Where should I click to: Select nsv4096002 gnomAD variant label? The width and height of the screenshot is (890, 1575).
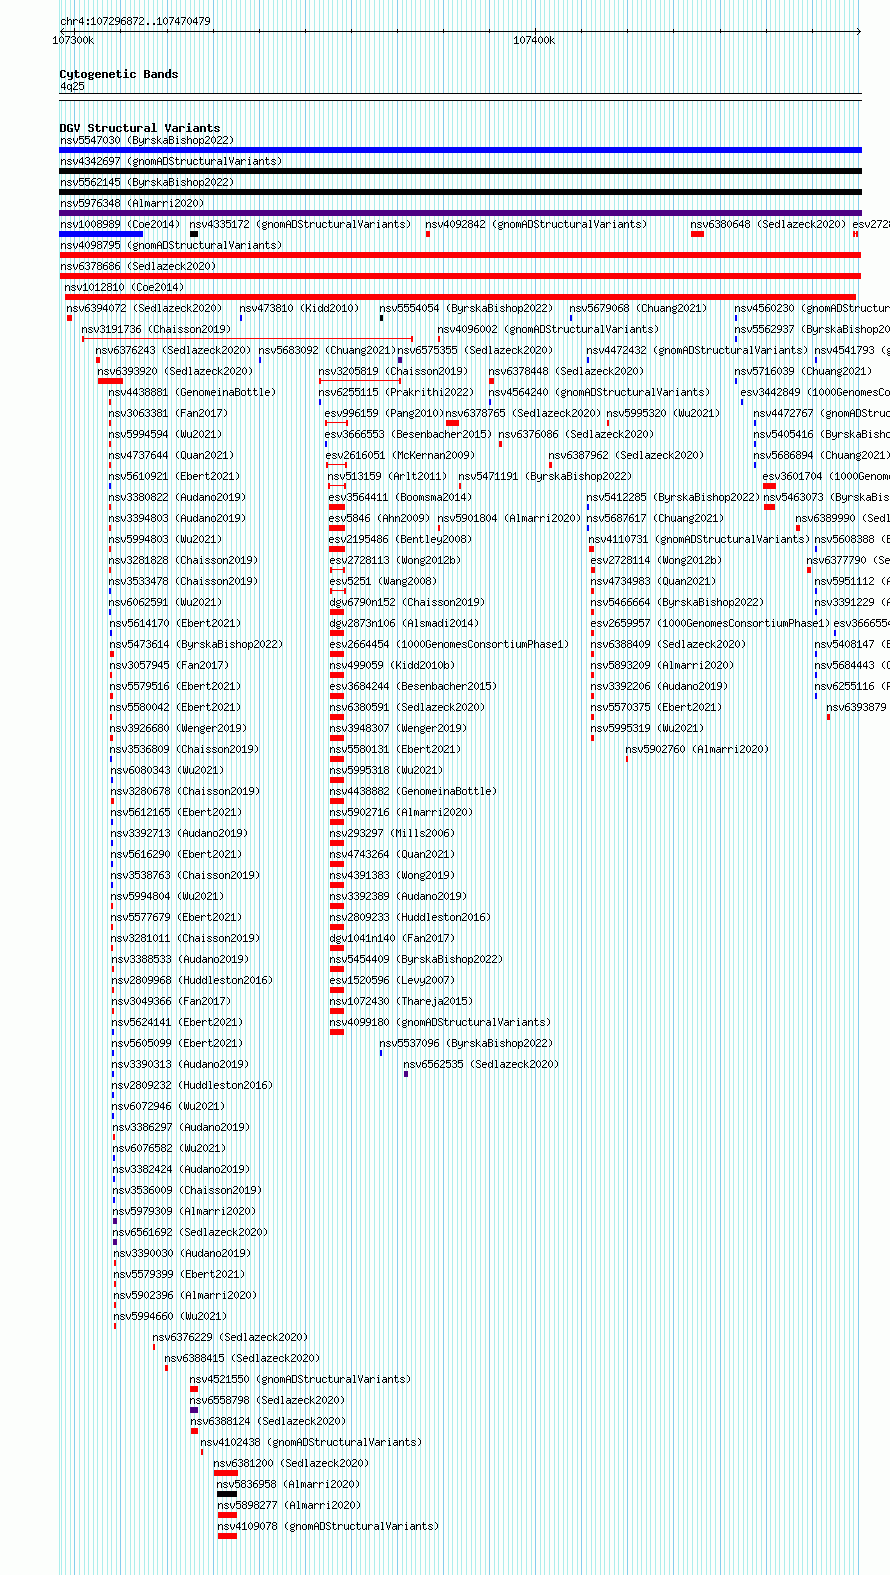pyautogui.click(x=548, y=330)
